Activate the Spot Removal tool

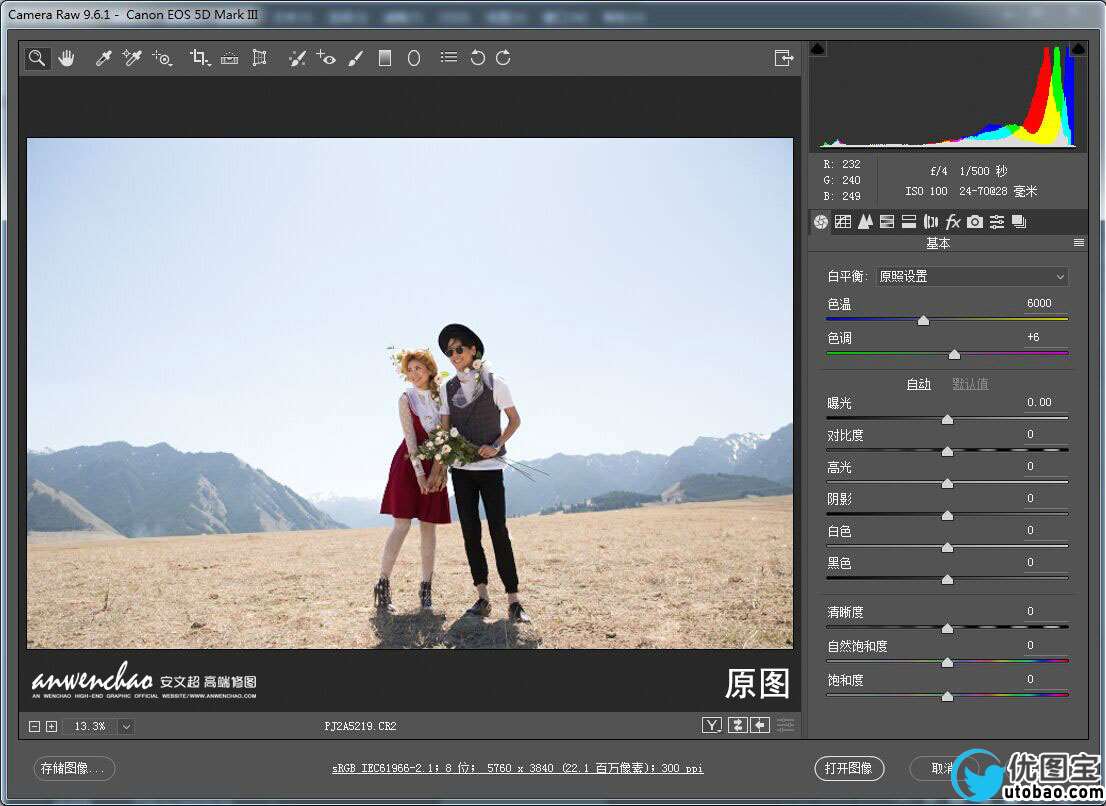[297, 58]
